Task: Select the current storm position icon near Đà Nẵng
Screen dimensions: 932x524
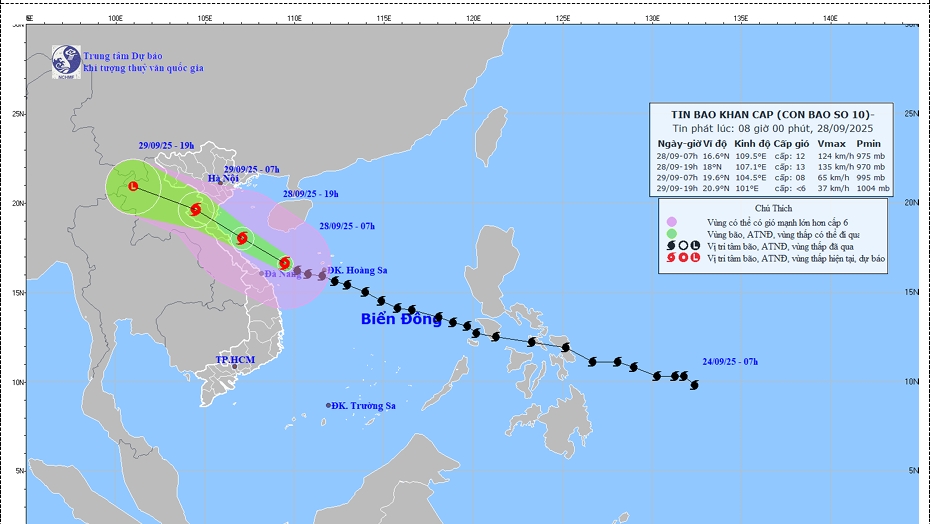Action: click(286, 263)
